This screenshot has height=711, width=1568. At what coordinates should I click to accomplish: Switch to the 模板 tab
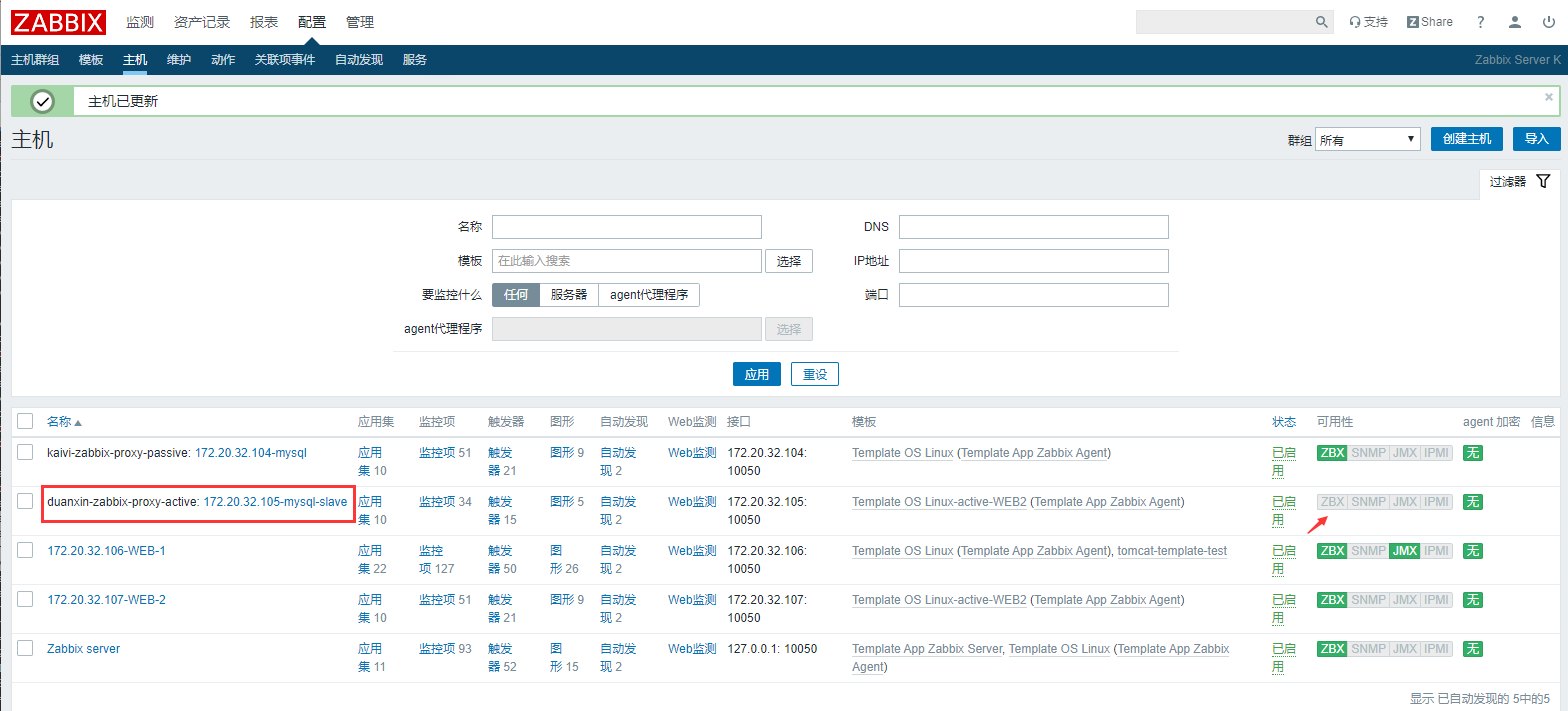tap(91, 60)
